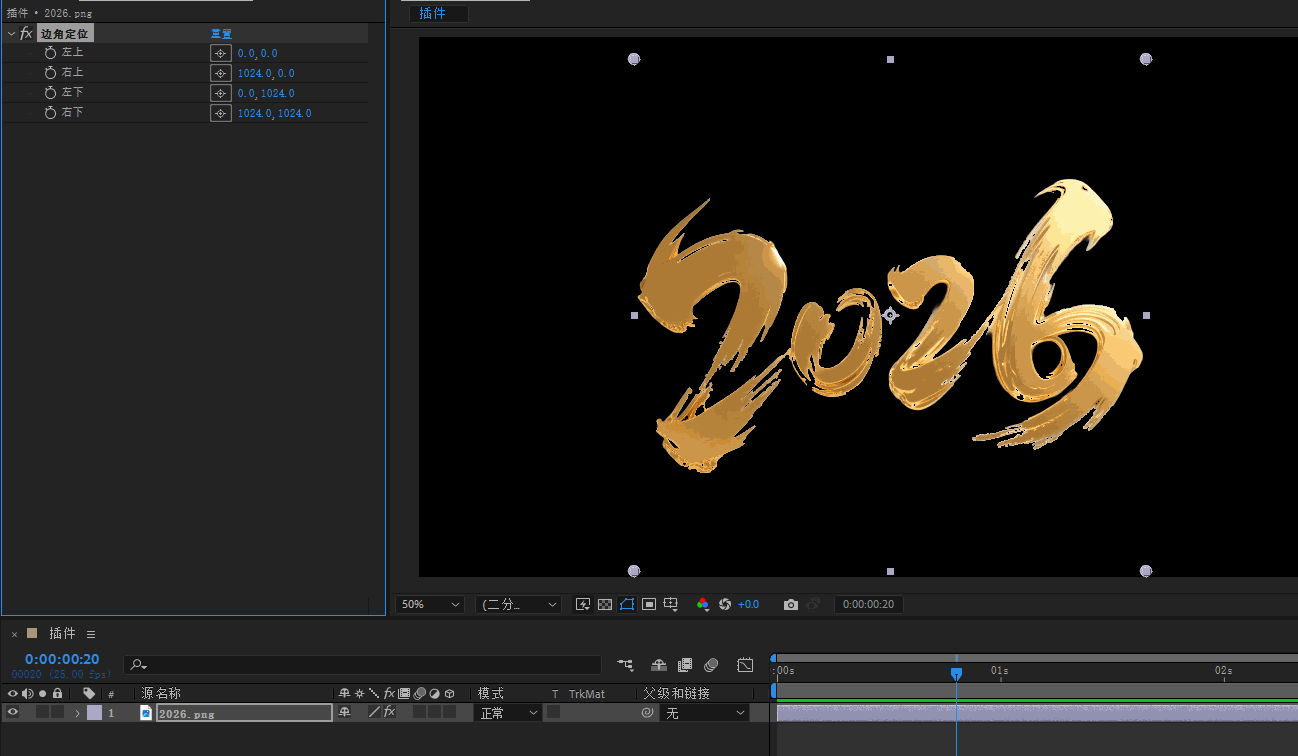Open the graph editor
The image size is (1298, 756).
pos(745,664)
